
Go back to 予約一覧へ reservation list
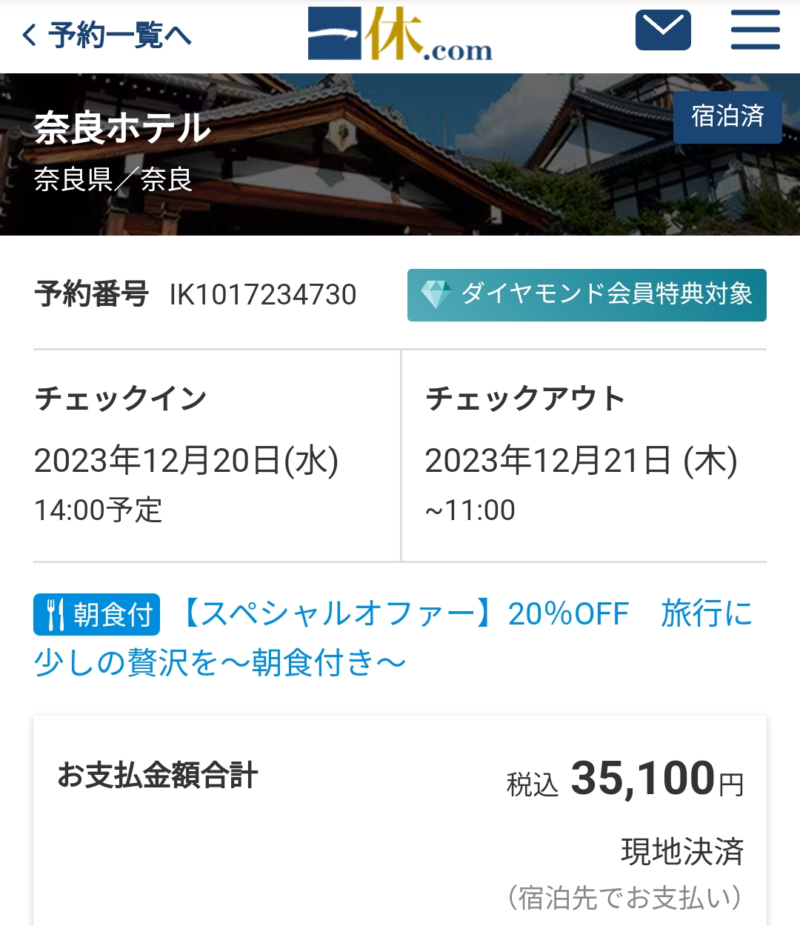(106, 36)
